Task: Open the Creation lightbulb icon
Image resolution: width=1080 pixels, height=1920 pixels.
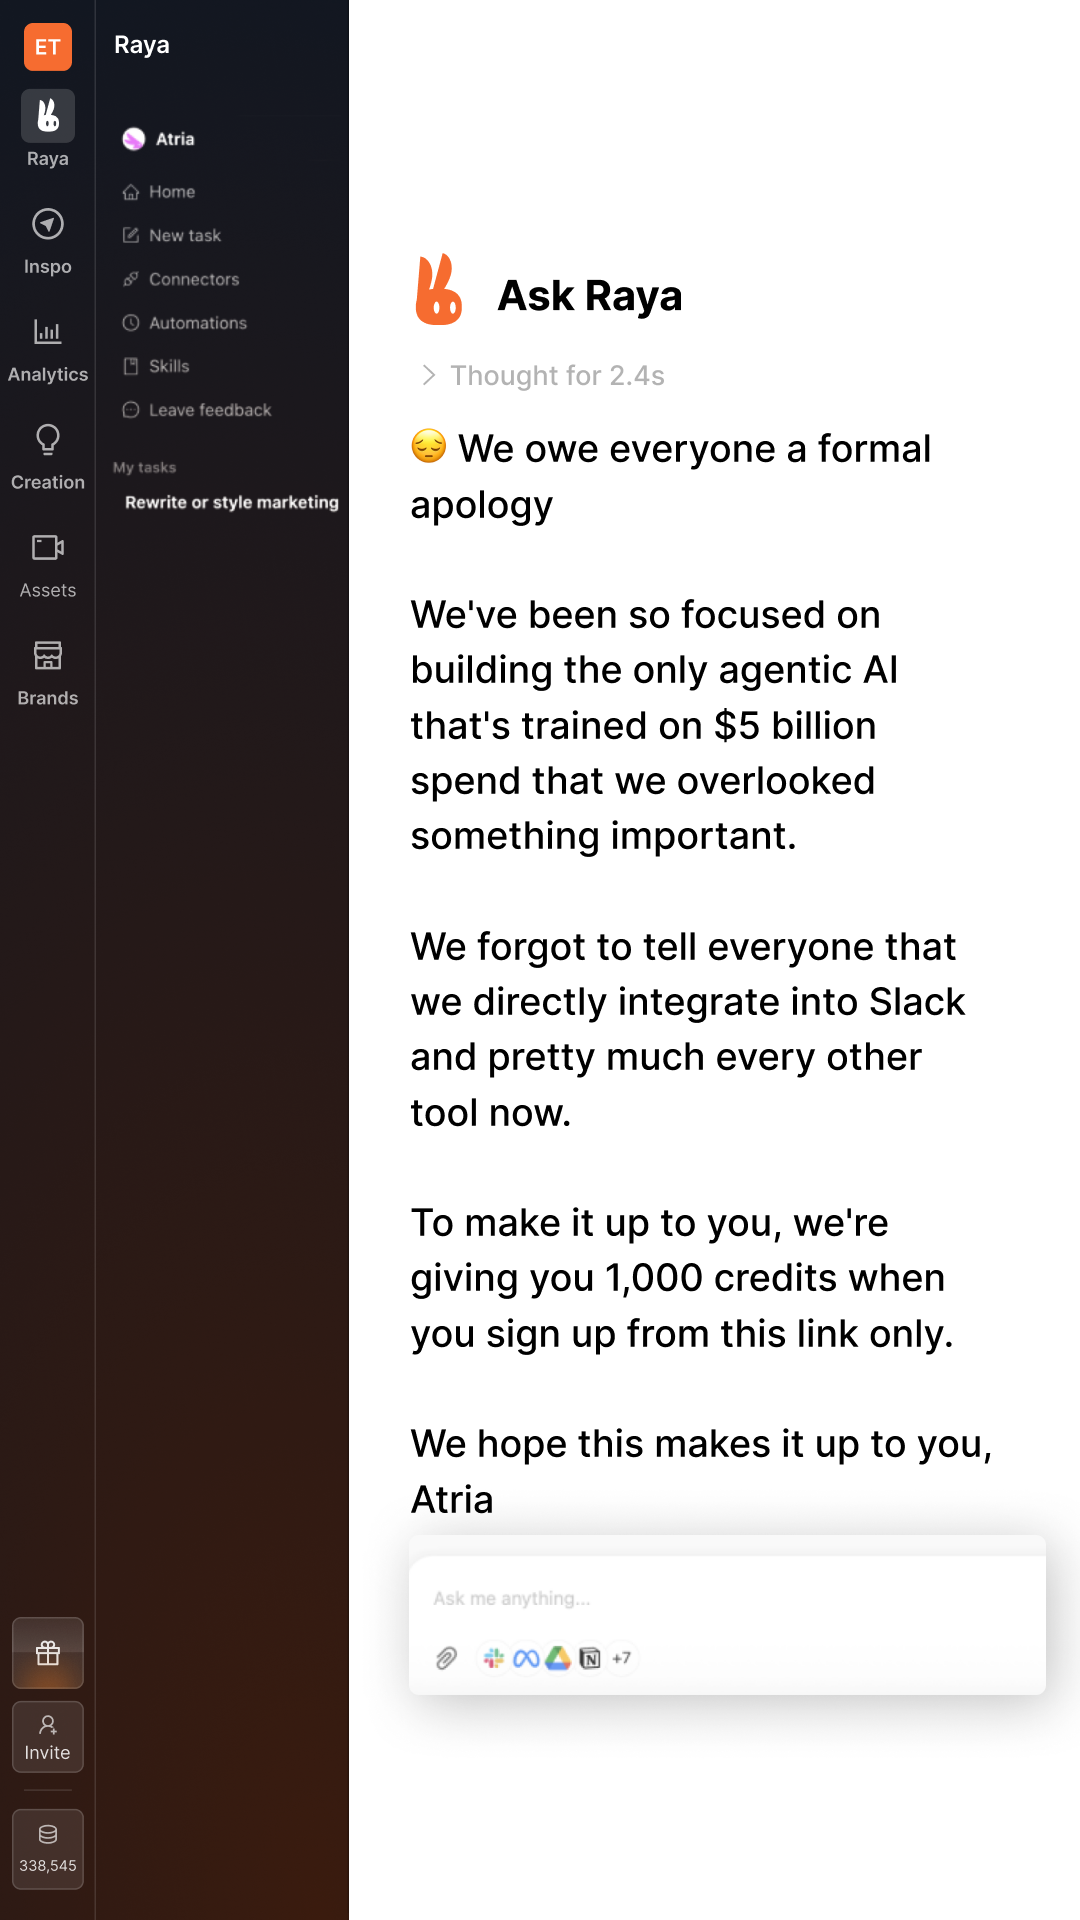Action: (48, 439)
